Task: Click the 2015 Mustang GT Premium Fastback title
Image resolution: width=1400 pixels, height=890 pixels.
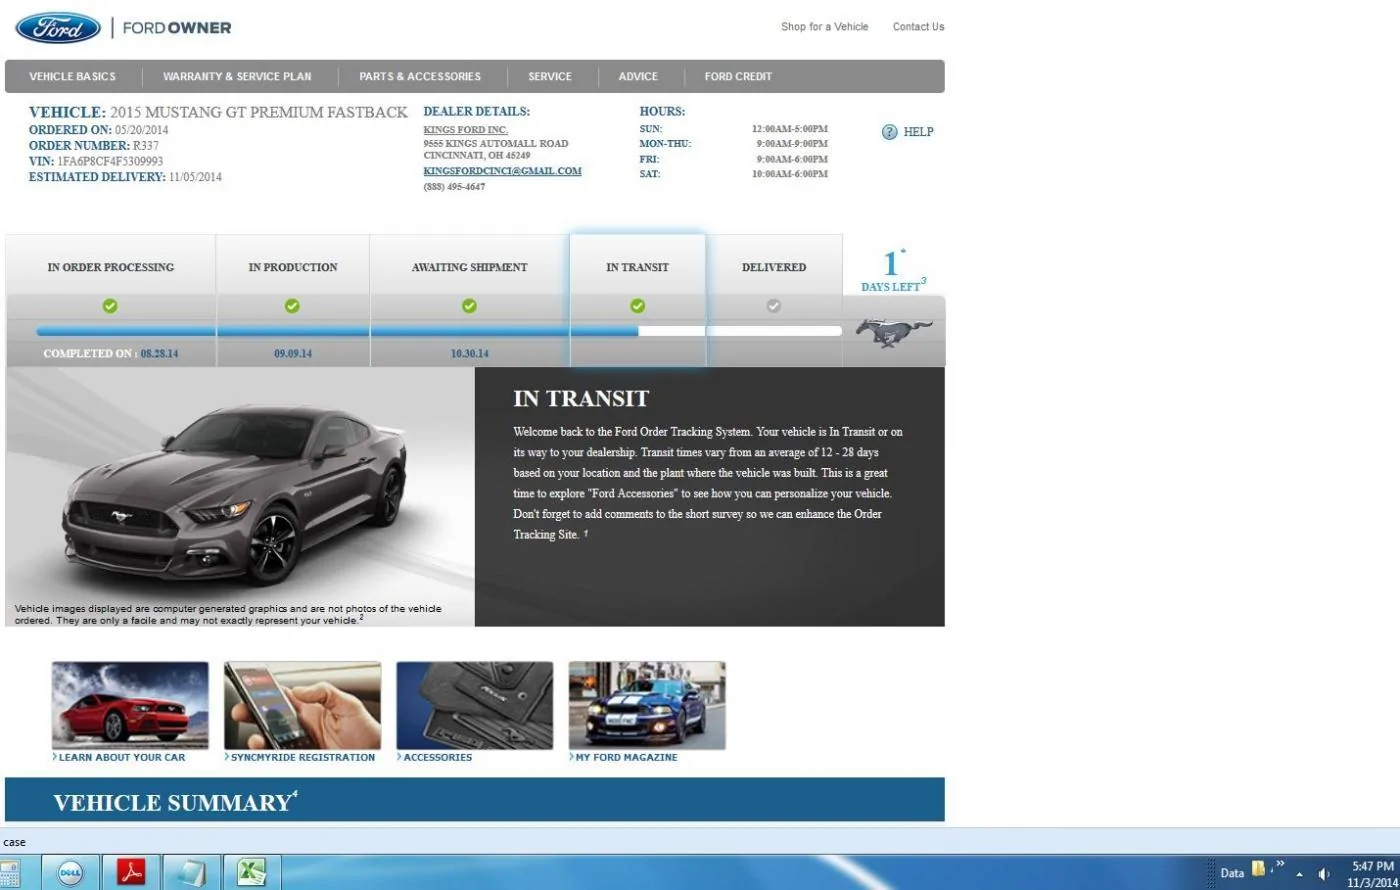Action: point(259,112)
